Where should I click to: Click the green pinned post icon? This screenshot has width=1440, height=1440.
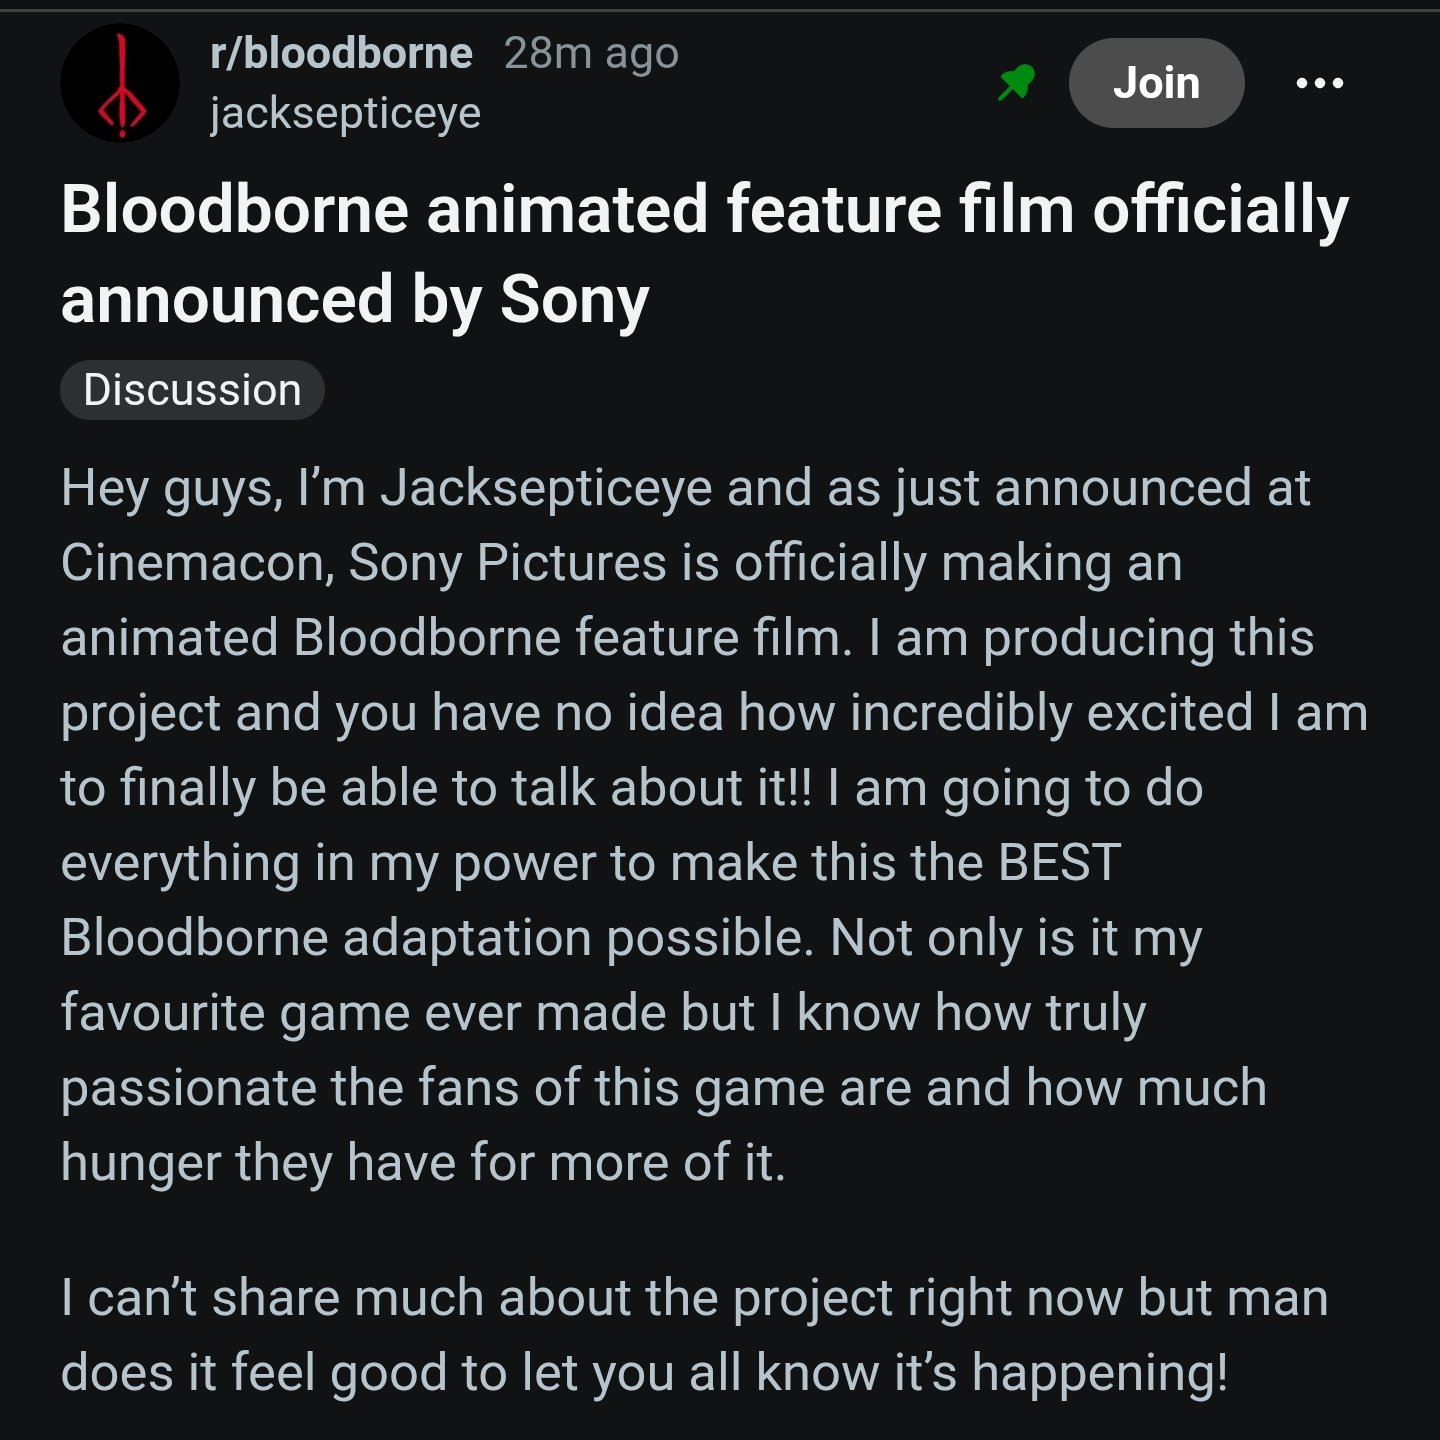click(1016, 83)
